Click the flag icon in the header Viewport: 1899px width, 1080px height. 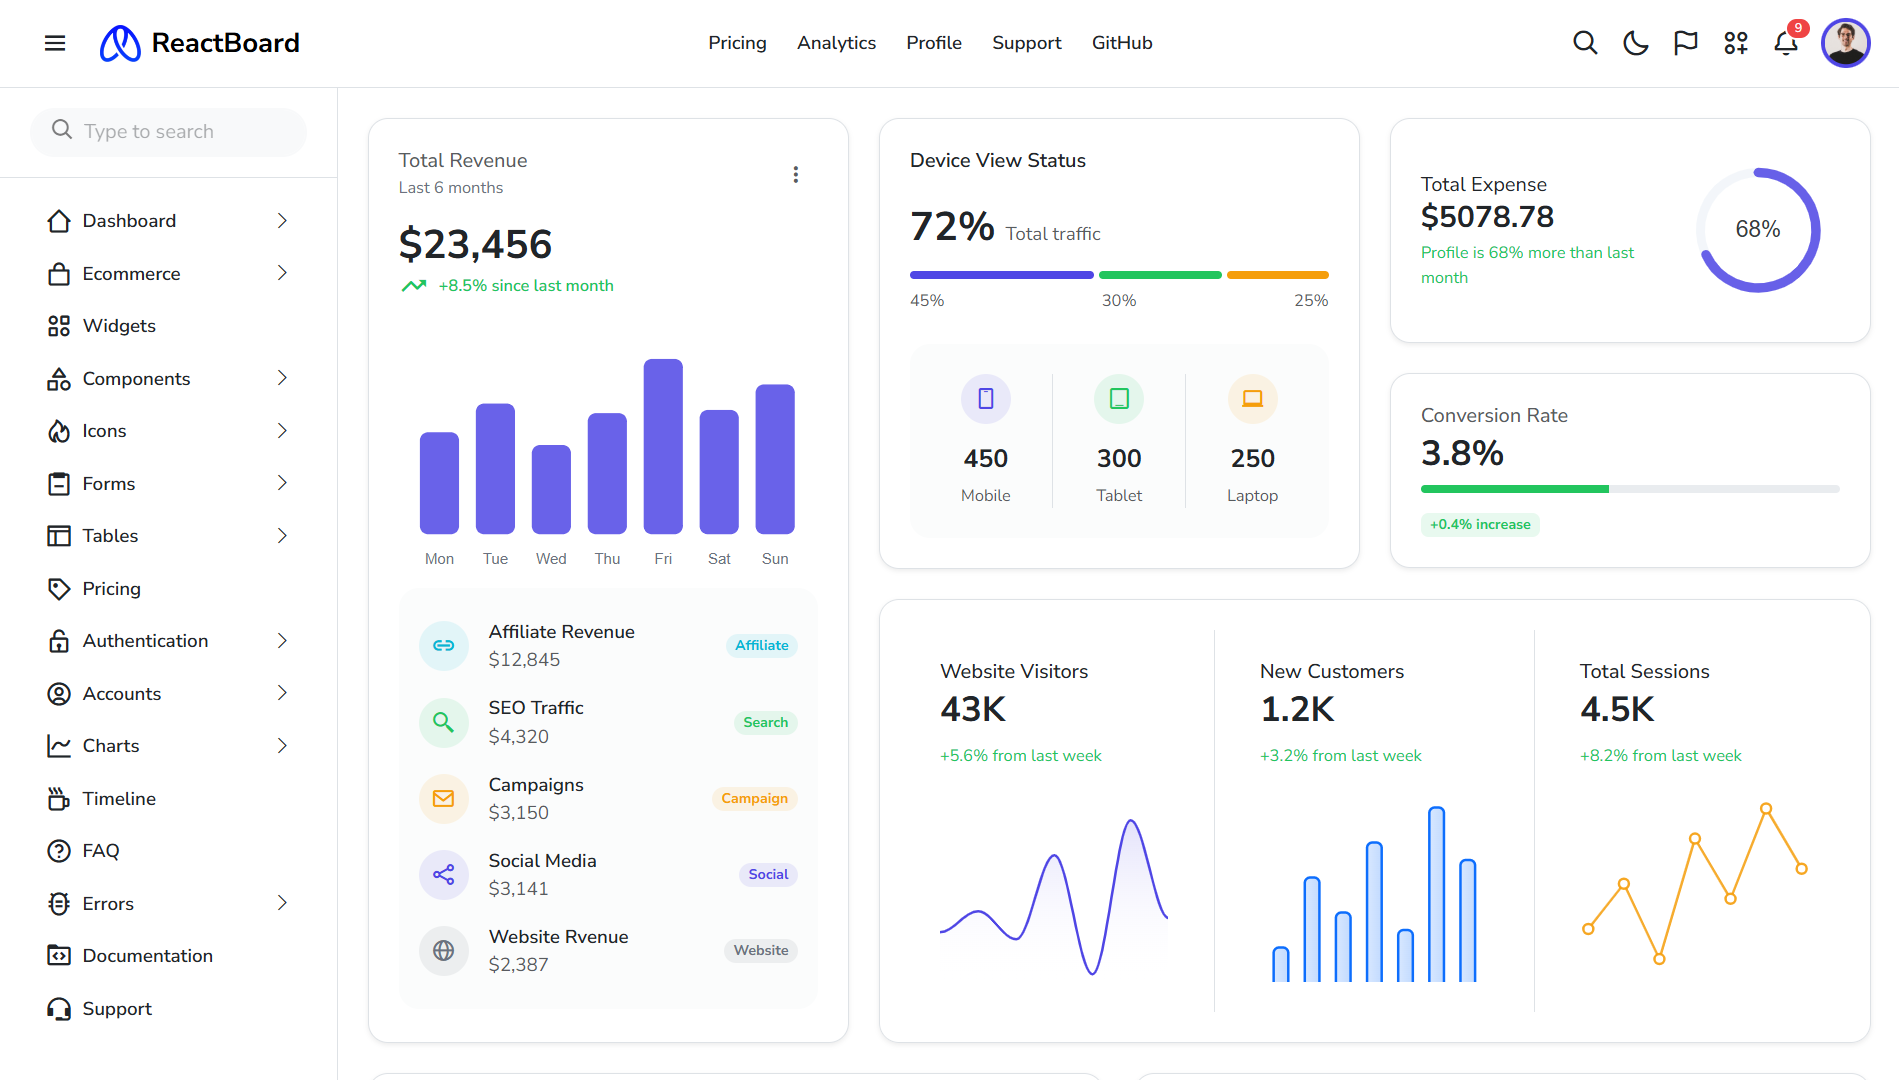tap(1685, 43)
